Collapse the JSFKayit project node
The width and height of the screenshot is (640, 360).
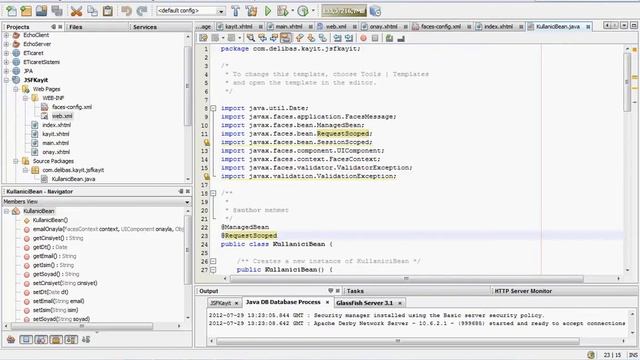[6, 80]
